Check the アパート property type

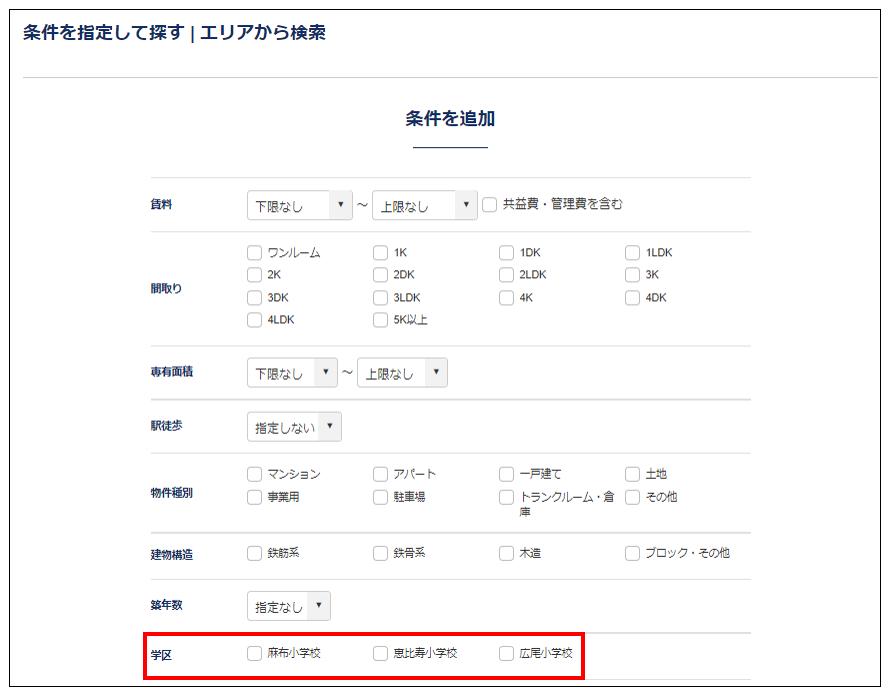(380, 474)
